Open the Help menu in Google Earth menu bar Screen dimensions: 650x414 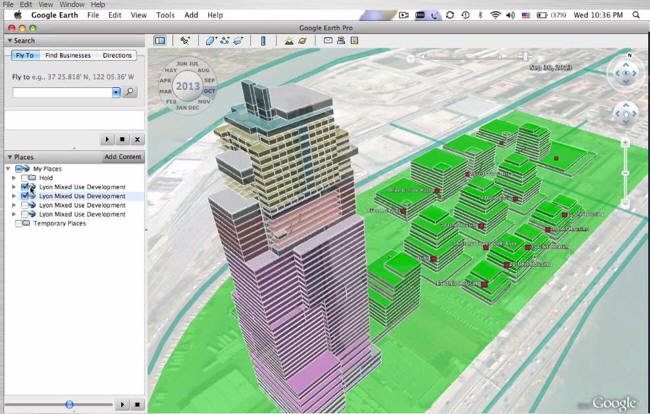tap(215, 15)
